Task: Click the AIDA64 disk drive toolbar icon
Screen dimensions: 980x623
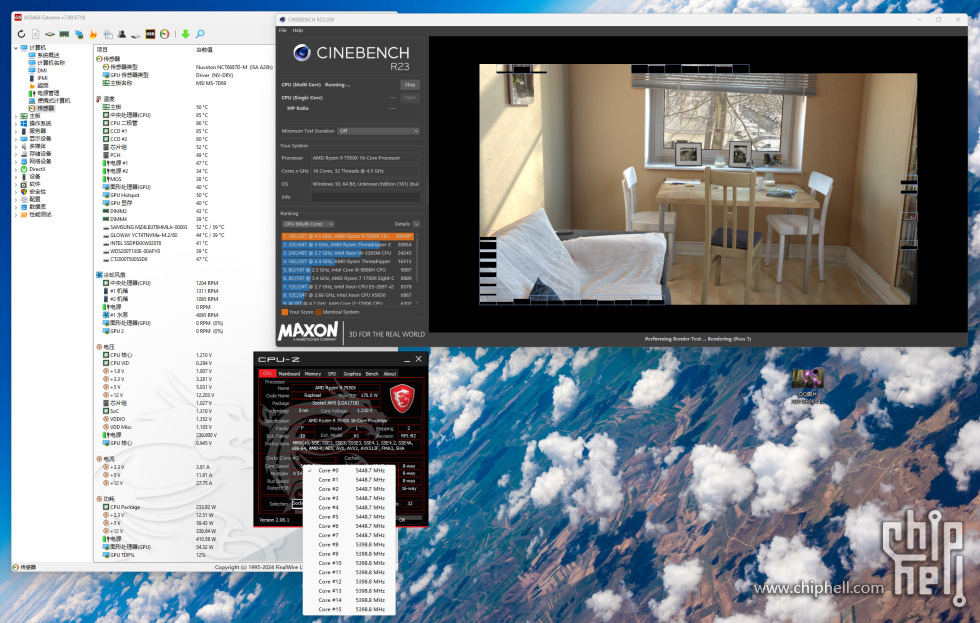Action: 136,34
